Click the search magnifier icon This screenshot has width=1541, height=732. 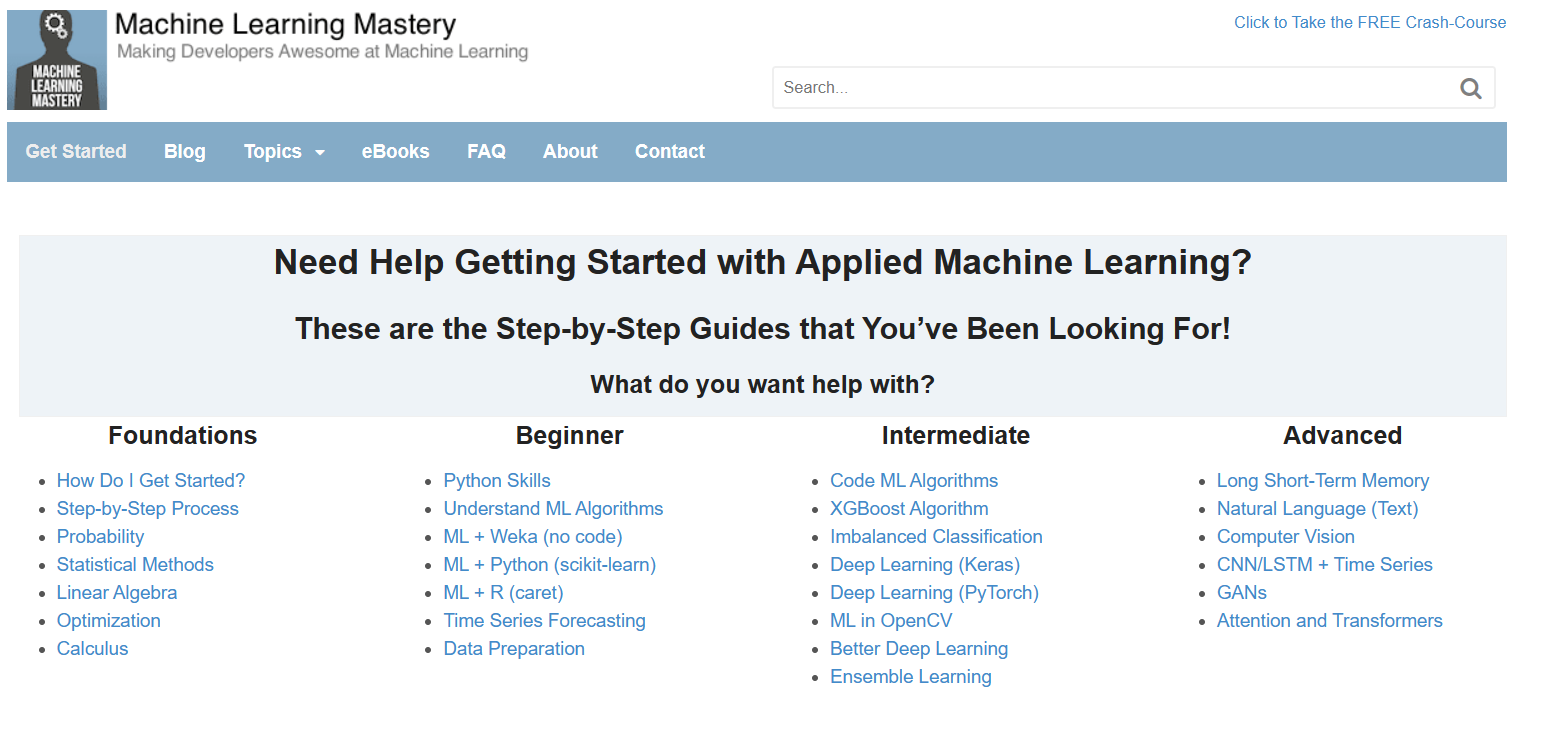(x=1470, y=88)
